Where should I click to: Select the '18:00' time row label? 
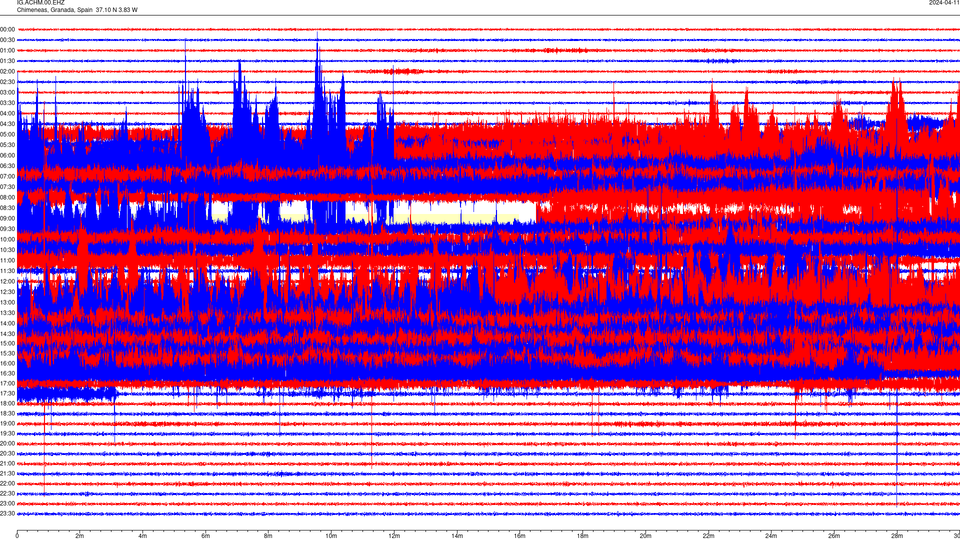click(x=7, y=403)
